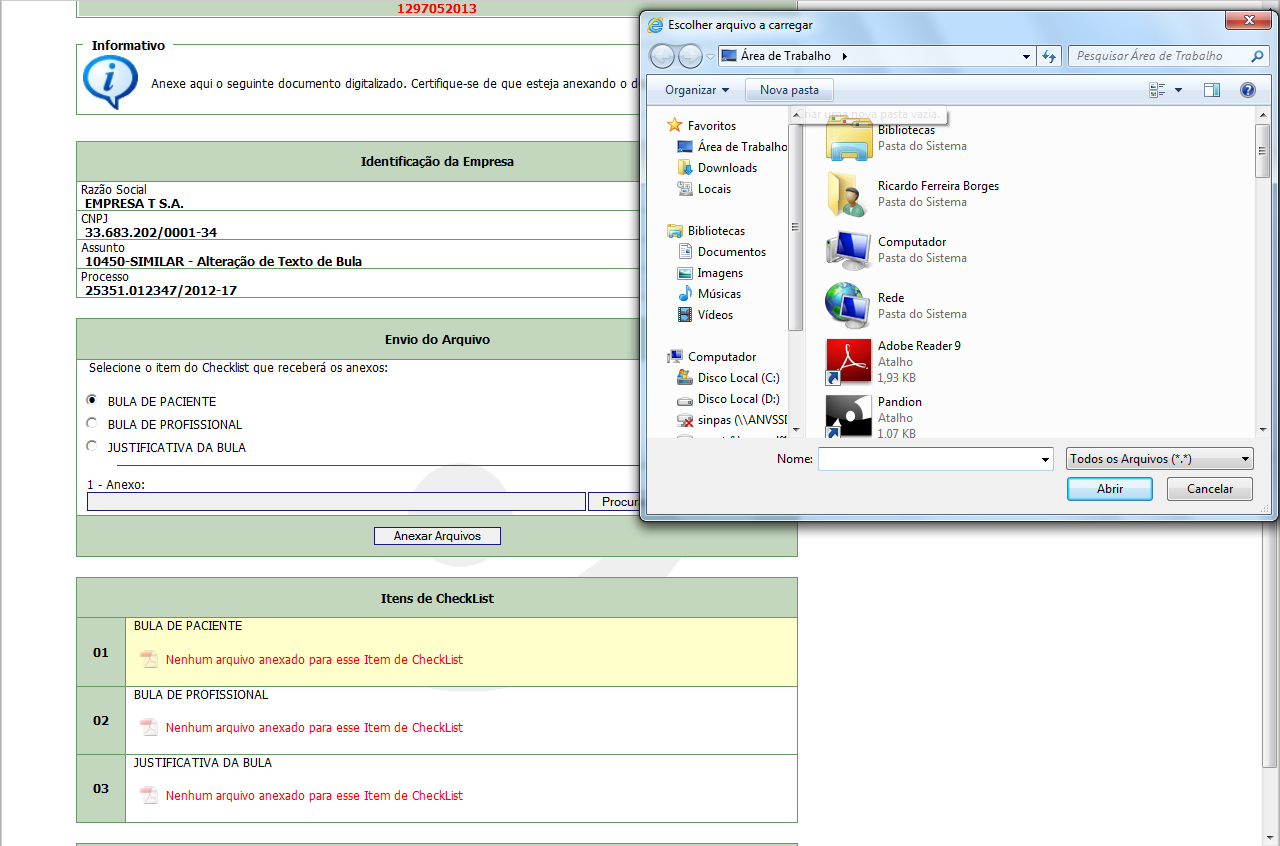Screen dimensions: 1280x846
Task: Expand the Nome field history dropdown arrow
Action: tap(1046, 460)
